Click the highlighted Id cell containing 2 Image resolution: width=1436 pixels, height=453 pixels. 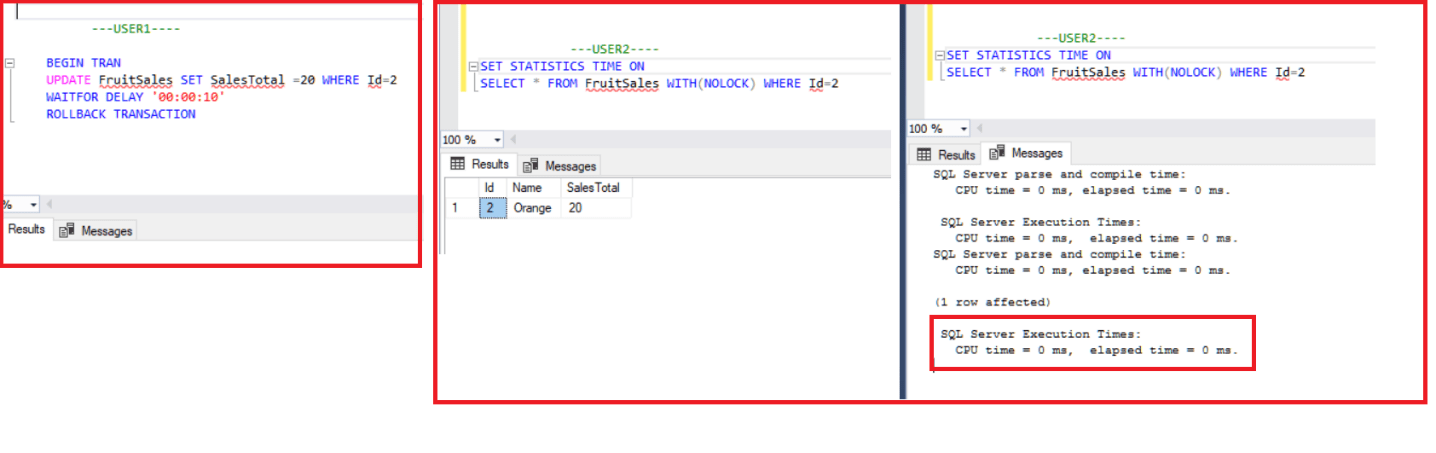pos(493,208)
